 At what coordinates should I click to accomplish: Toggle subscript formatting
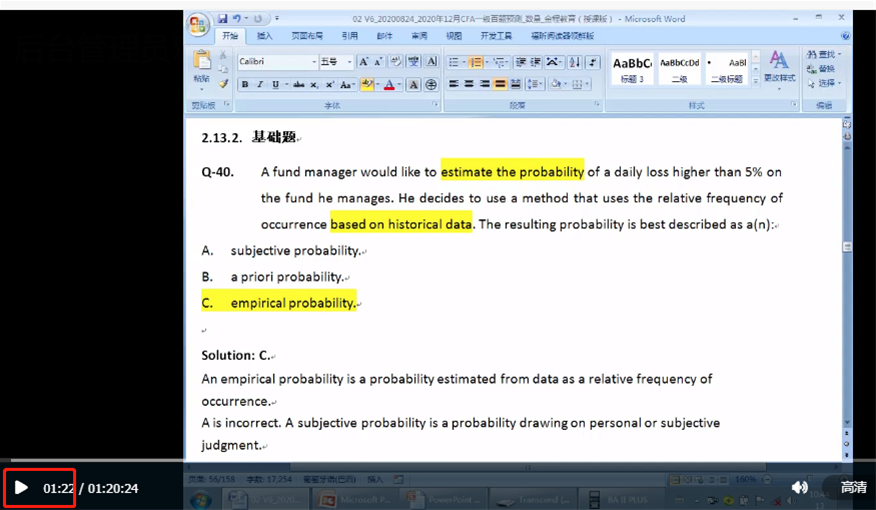click(315, 84)
